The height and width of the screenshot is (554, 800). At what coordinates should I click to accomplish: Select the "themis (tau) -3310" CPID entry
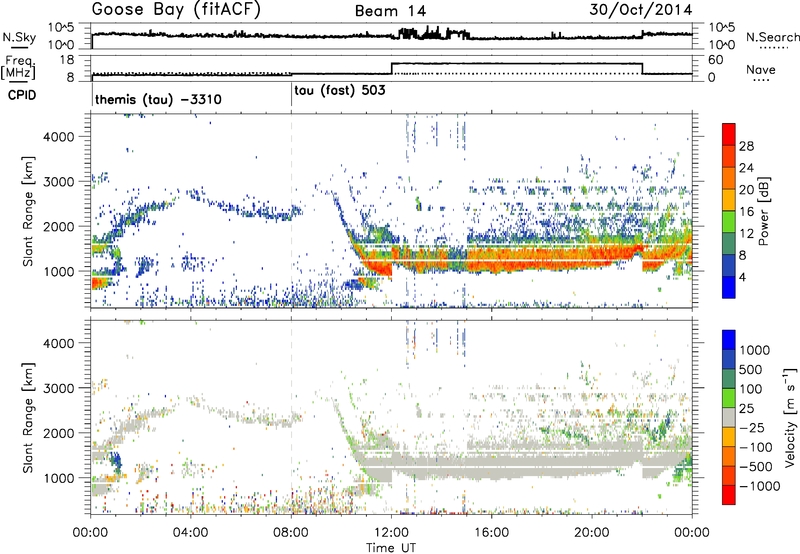[158, 99]
